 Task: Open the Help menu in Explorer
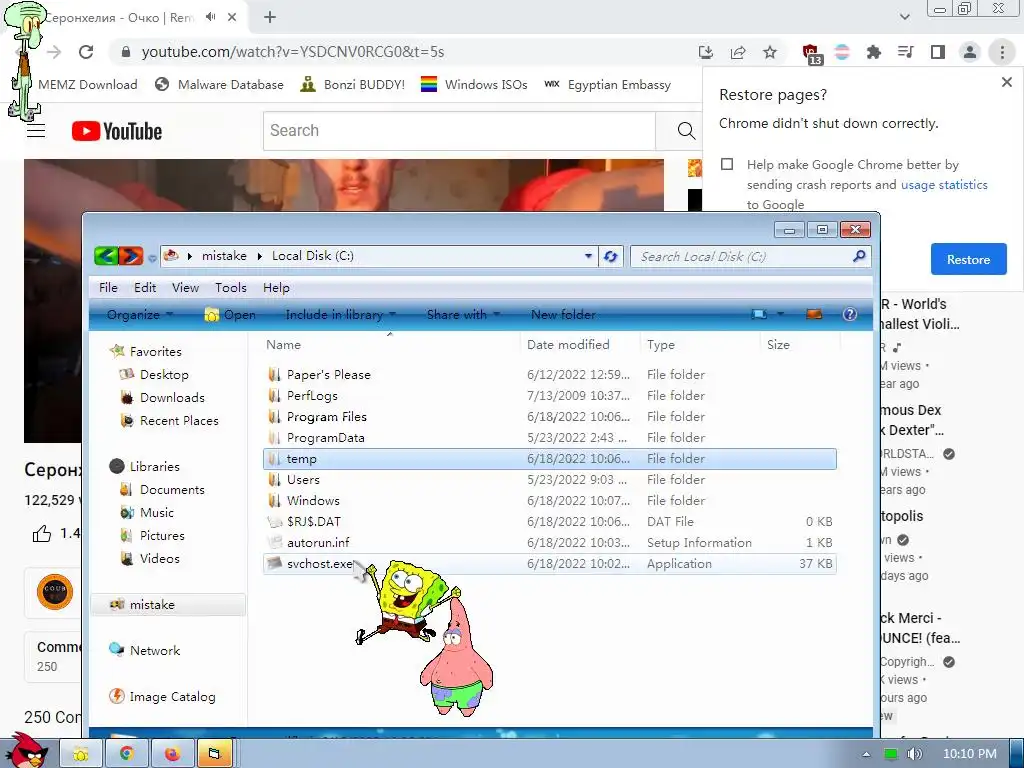[276, 287]
